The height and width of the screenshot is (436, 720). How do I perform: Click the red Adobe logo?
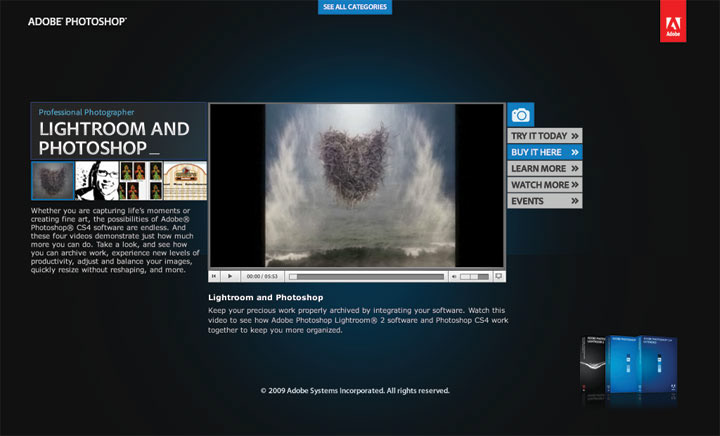click(673, 21)
